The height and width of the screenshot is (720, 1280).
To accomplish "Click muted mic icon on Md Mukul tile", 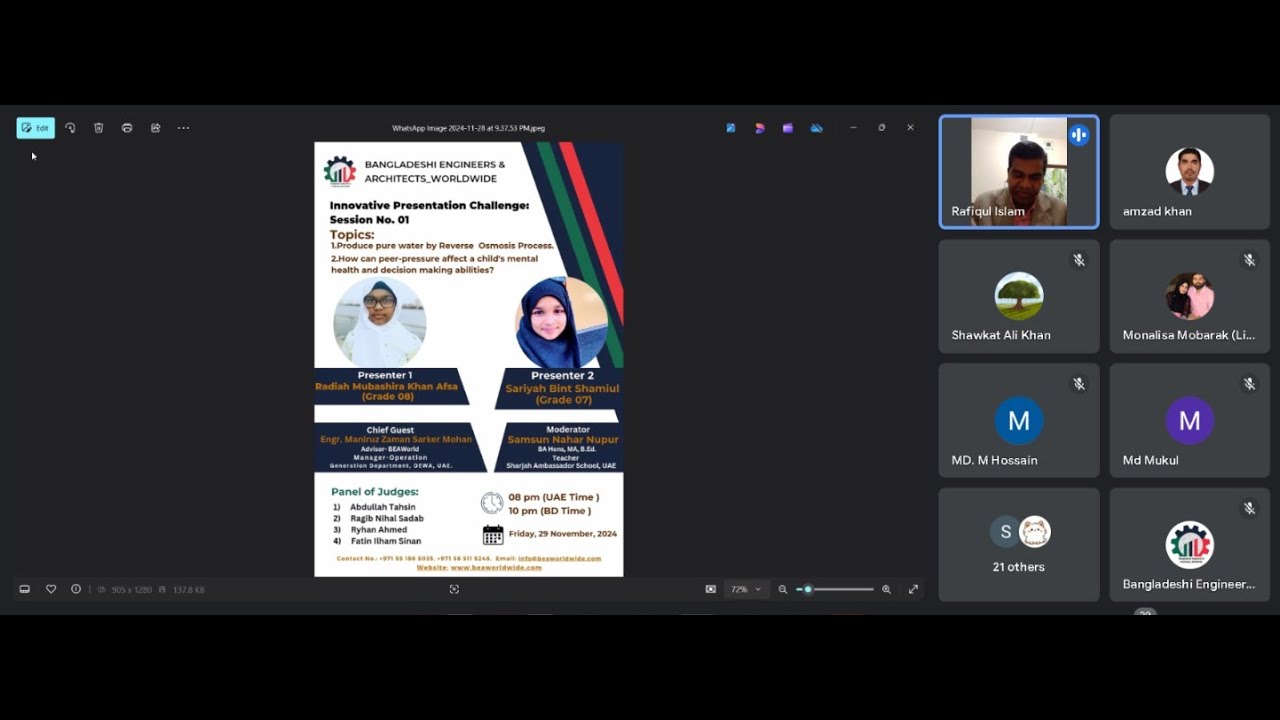I will (x=1249, y=384).
